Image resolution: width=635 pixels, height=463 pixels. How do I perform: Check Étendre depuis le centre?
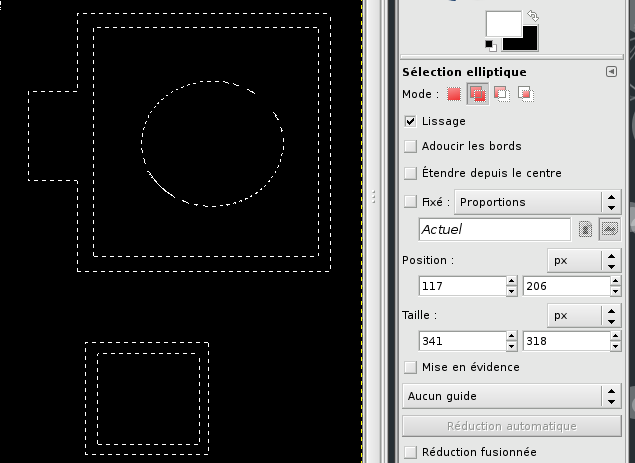[411, 173]
